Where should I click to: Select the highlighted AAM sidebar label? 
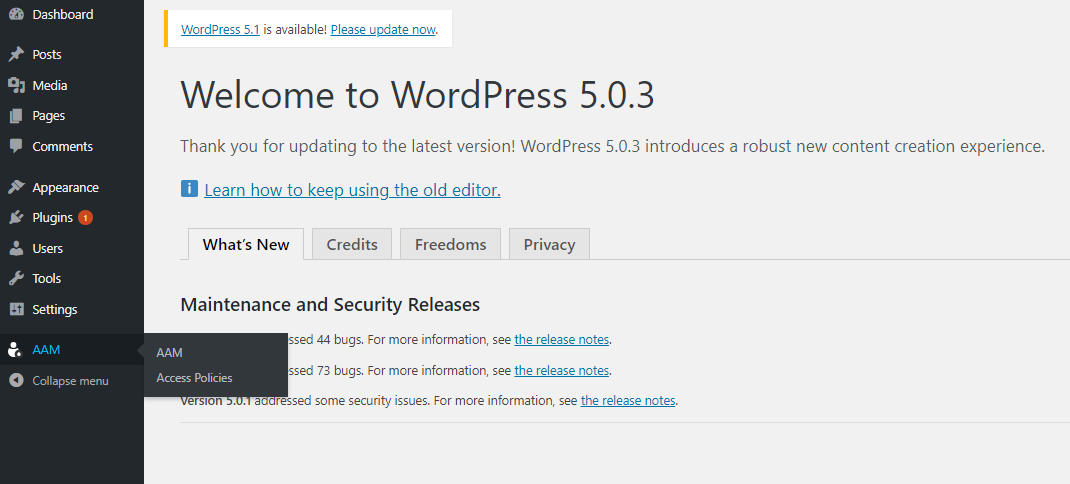point(46,350)
